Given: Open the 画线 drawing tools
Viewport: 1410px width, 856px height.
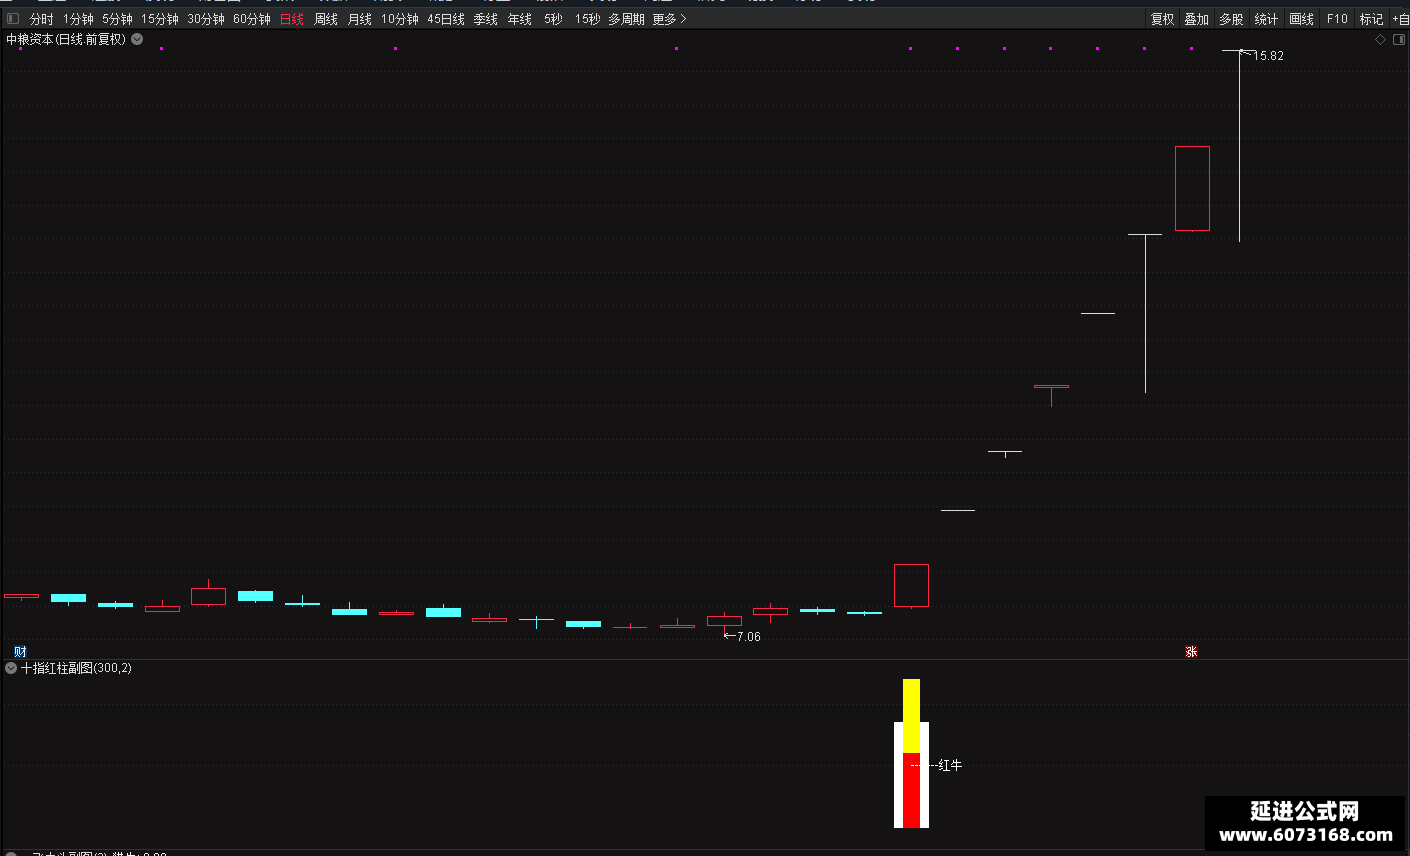Looking at the screenshot, I should [1301, 19].
